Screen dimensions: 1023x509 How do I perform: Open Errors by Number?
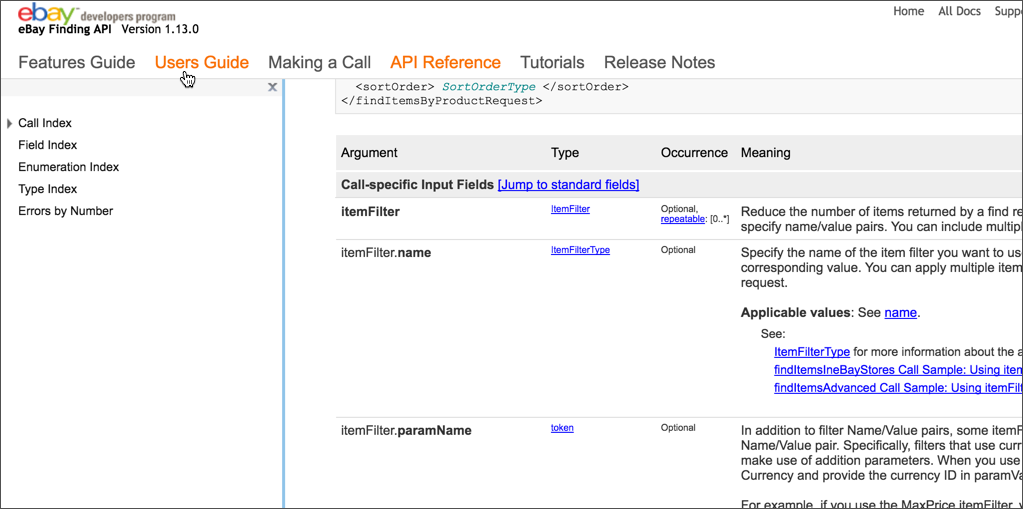[x=65, y=211]
